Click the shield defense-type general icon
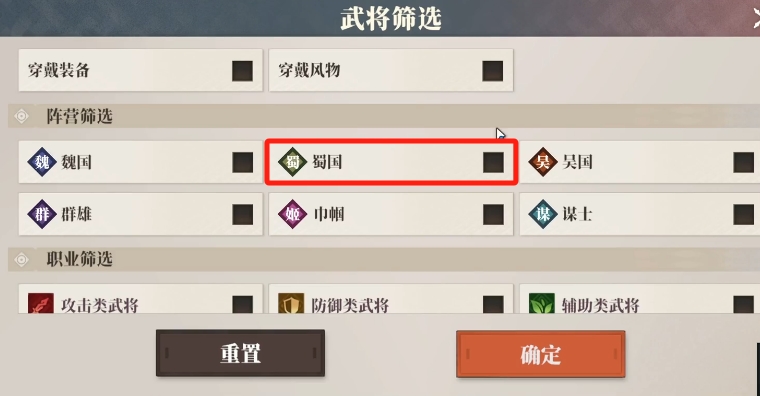760x396 pixels. [x=291, y=303]
